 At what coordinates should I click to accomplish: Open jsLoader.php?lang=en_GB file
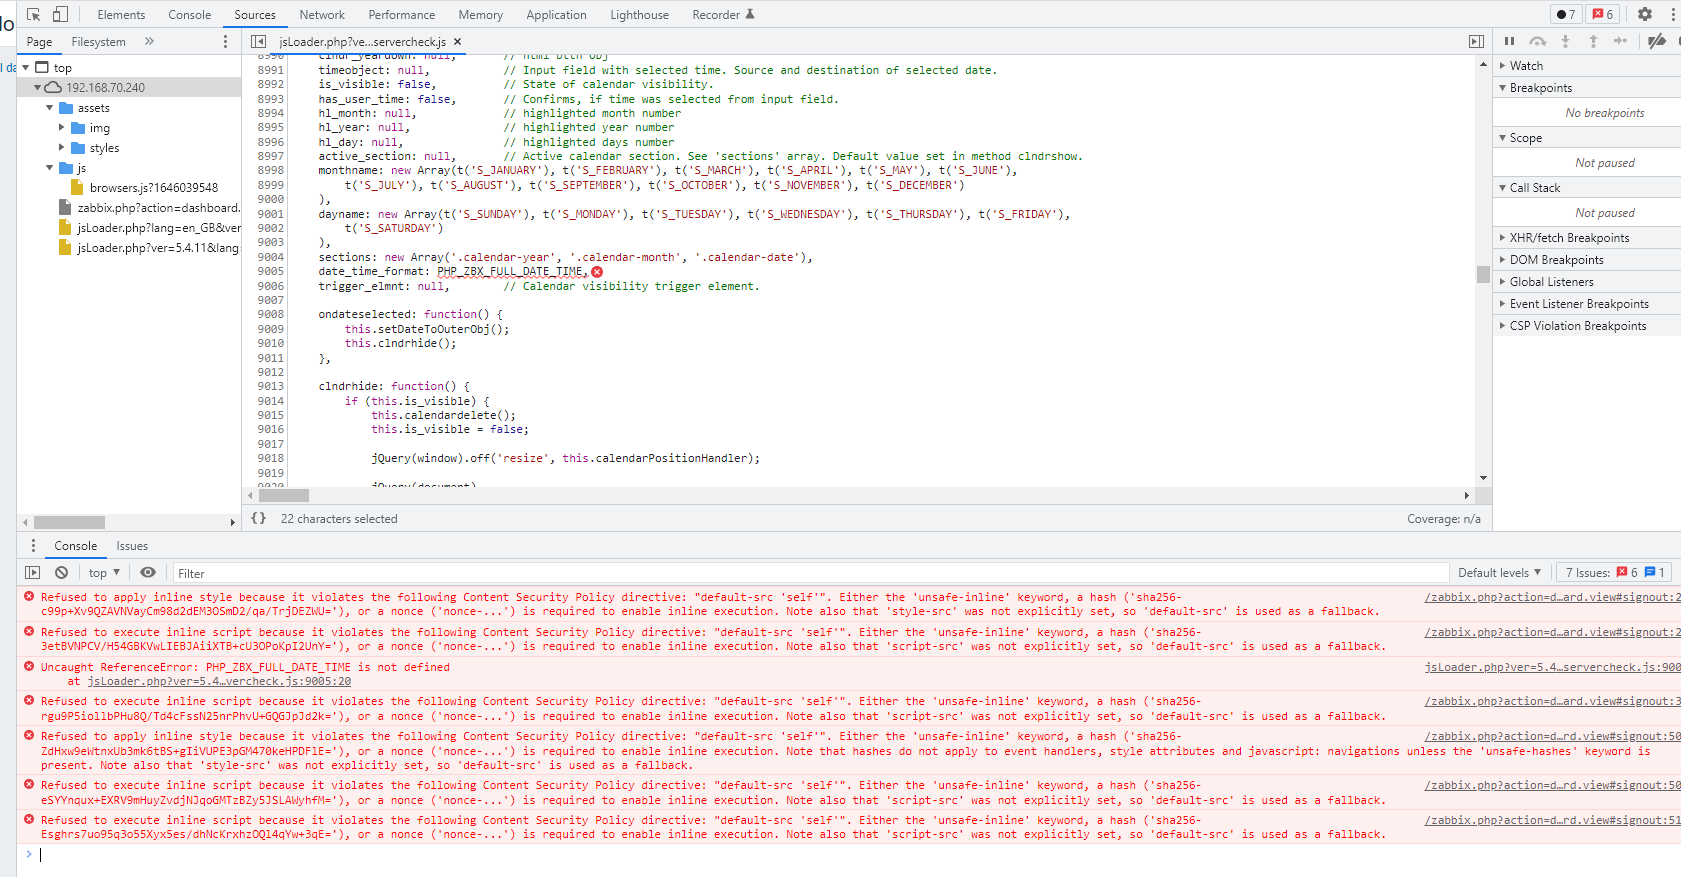150,227
